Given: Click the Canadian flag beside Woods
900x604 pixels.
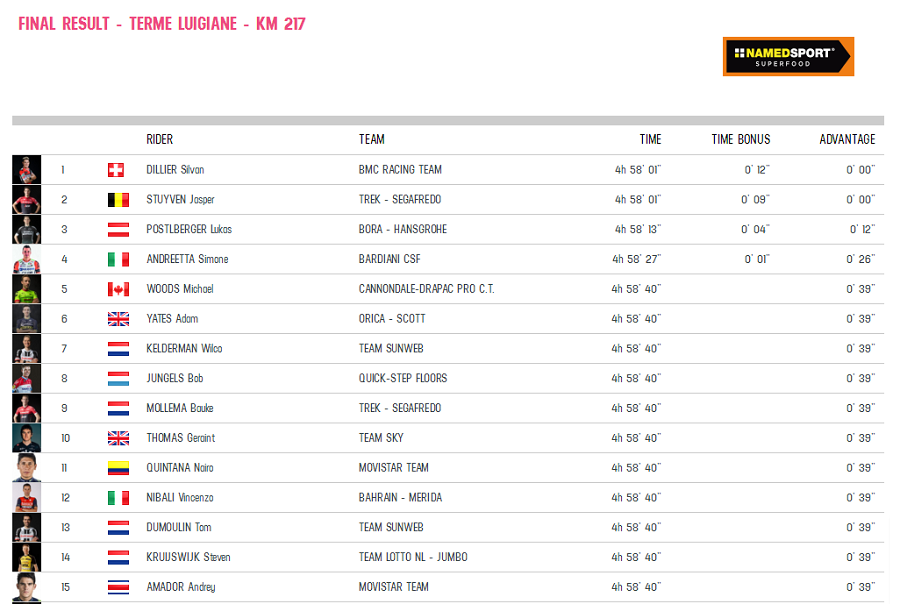Looking at the screenshot, I should point(118,289).
